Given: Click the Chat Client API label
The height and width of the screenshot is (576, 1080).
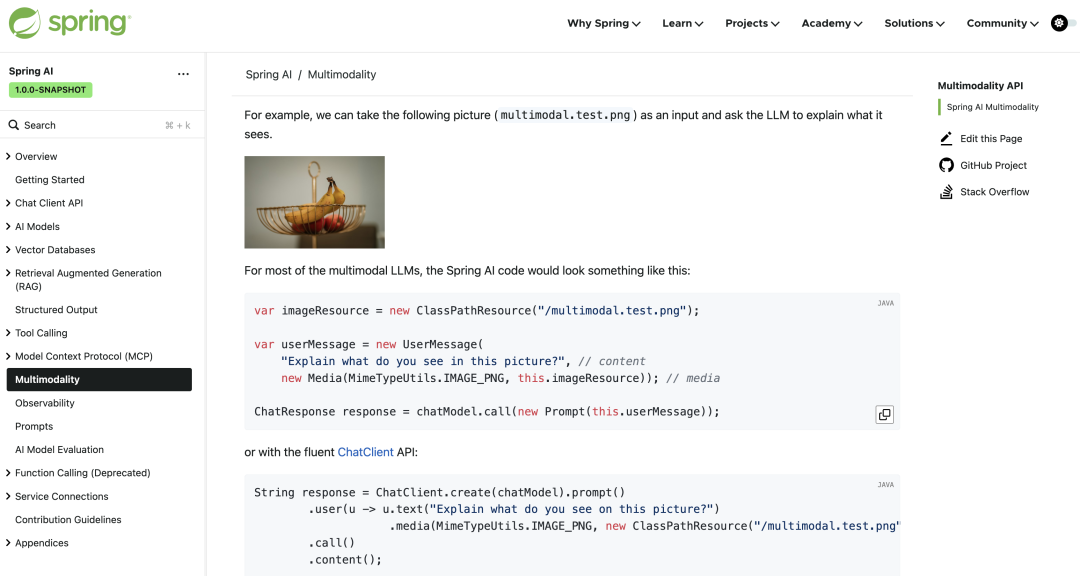Looking at the screenshot, I should 49,203.
